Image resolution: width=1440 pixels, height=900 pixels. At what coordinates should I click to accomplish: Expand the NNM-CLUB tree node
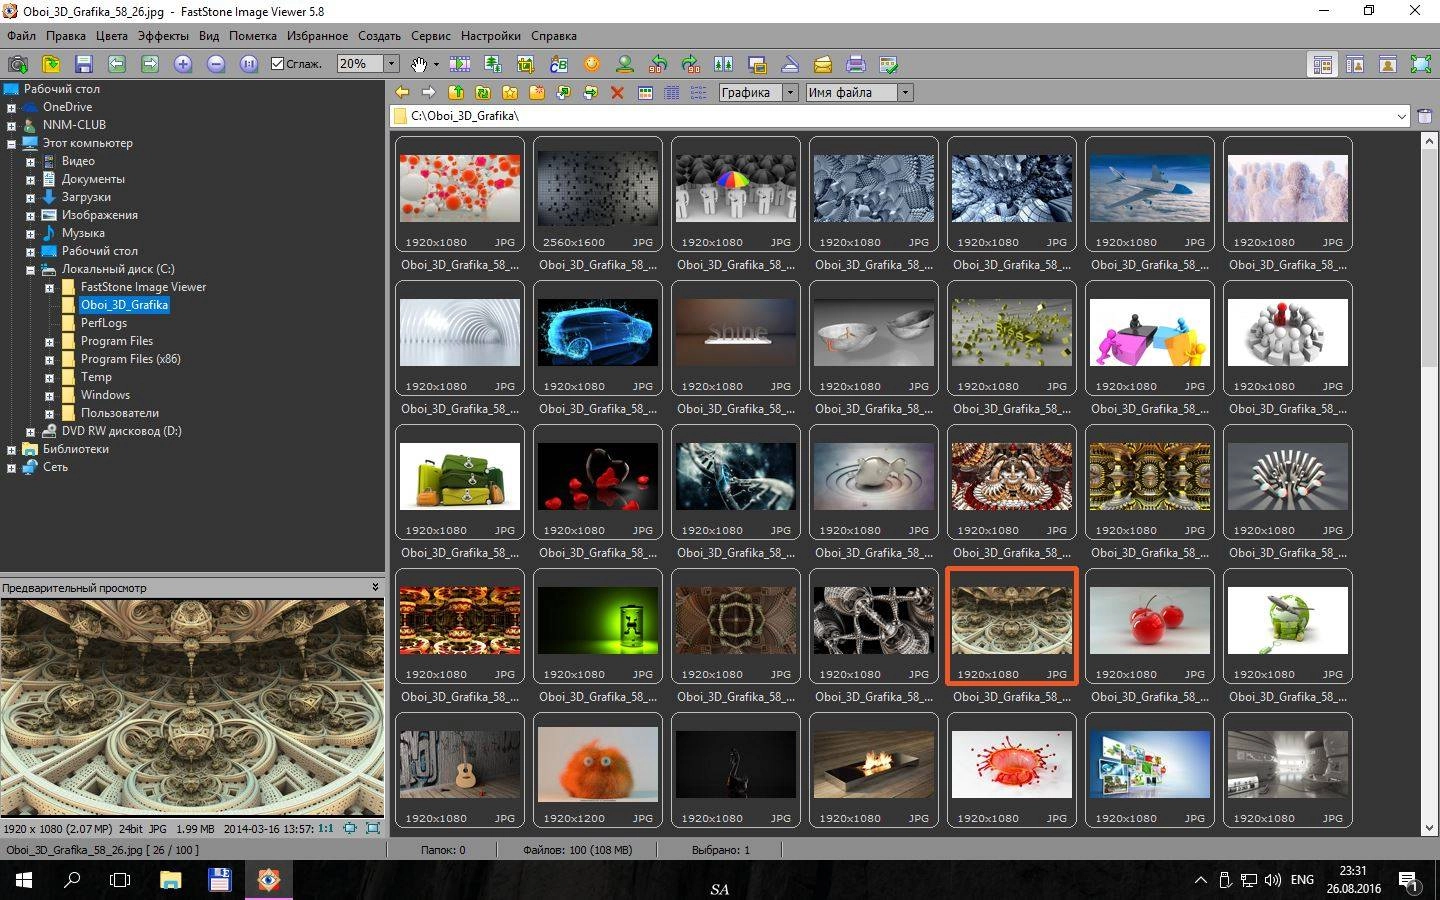(11, 126)
